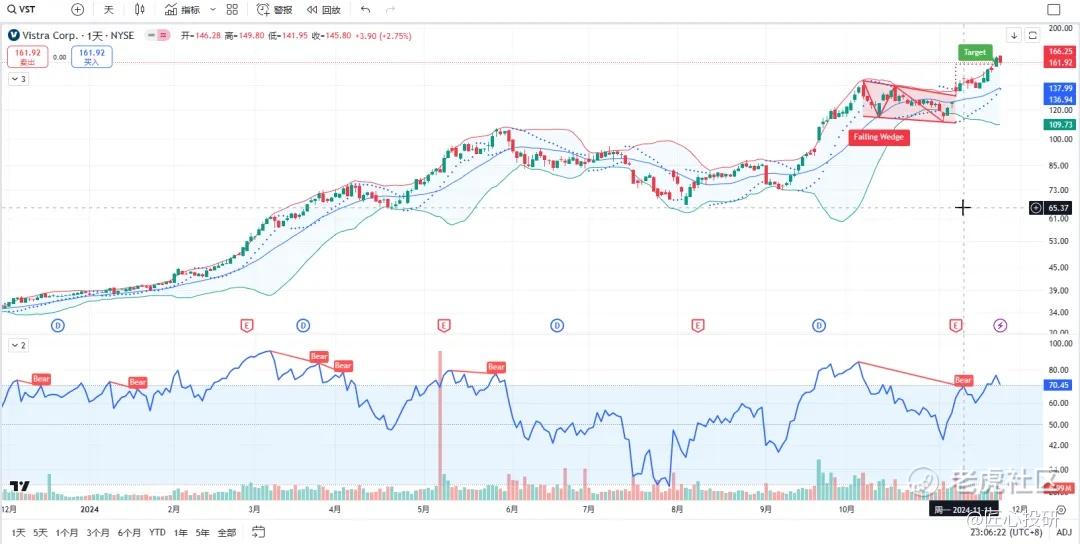Click first Bear label at left of RSI

point(42,379)
